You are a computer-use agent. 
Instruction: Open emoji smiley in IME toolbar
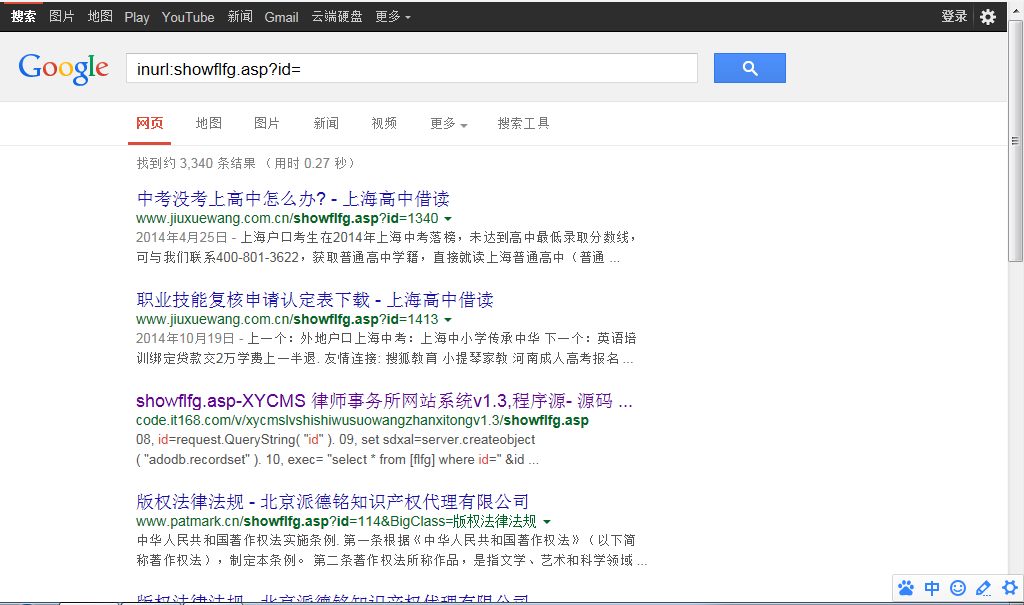[957, 588]
